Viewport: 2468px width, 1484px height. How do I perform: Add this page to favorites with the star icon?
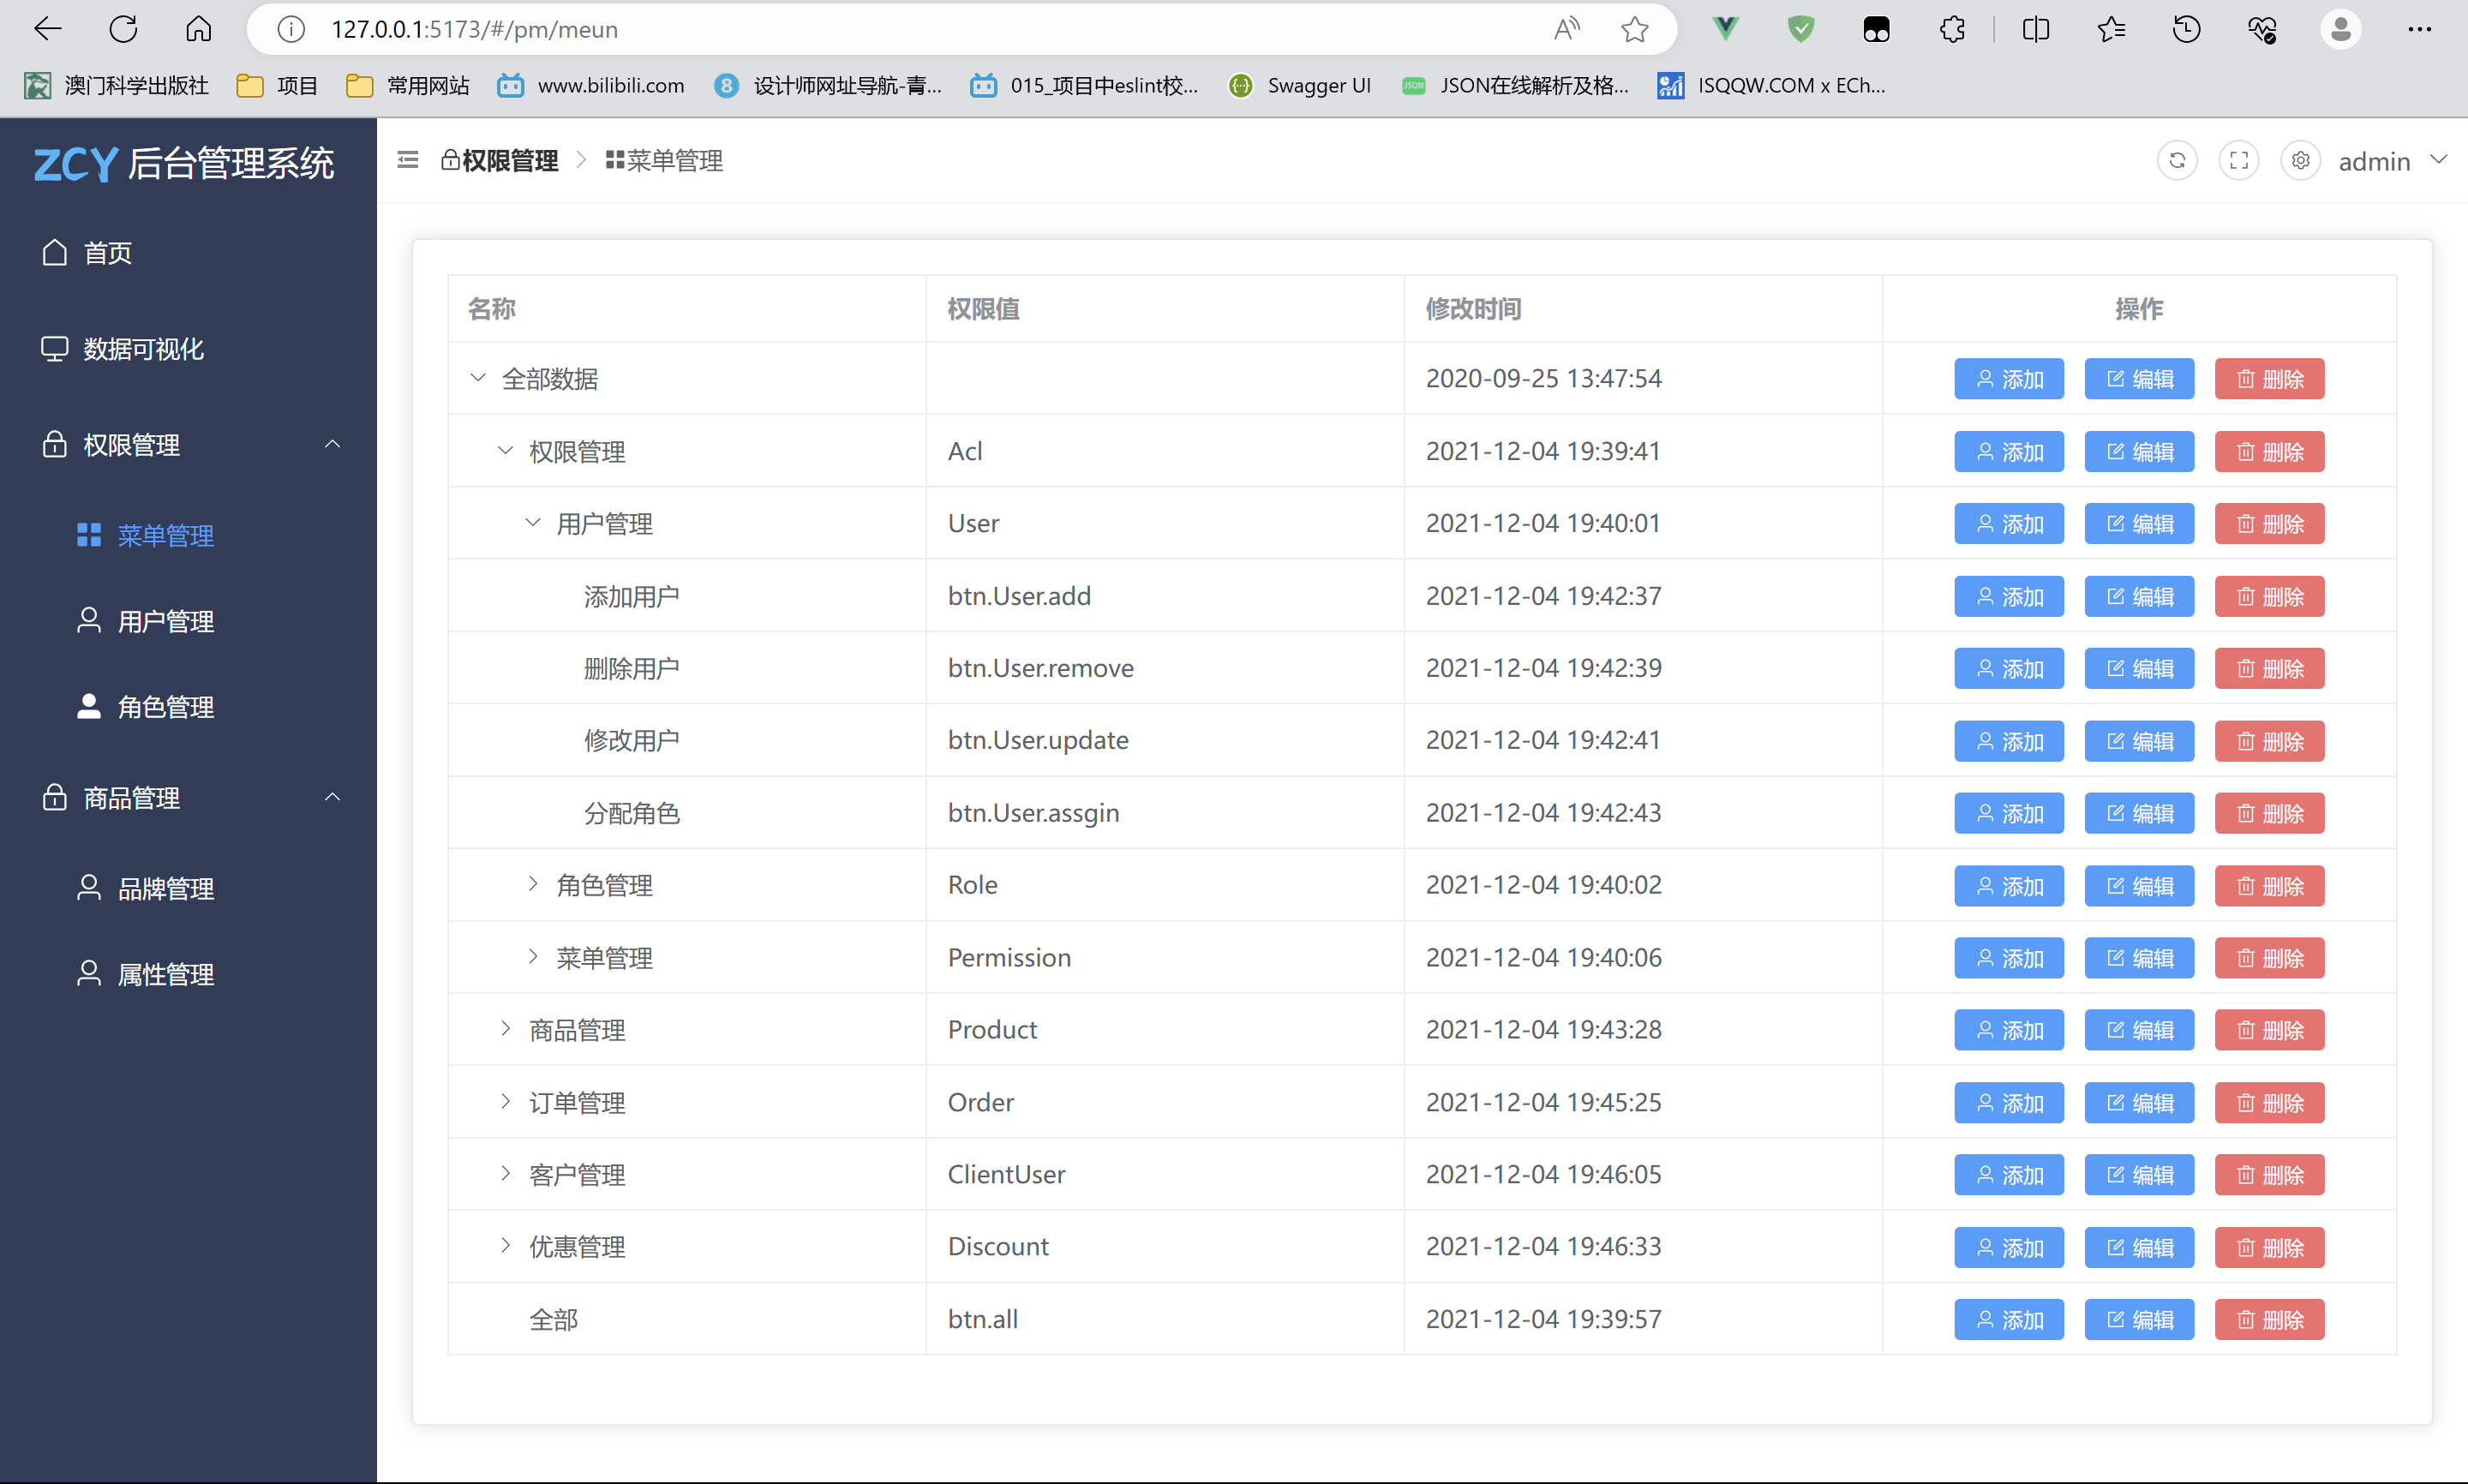1635,29
